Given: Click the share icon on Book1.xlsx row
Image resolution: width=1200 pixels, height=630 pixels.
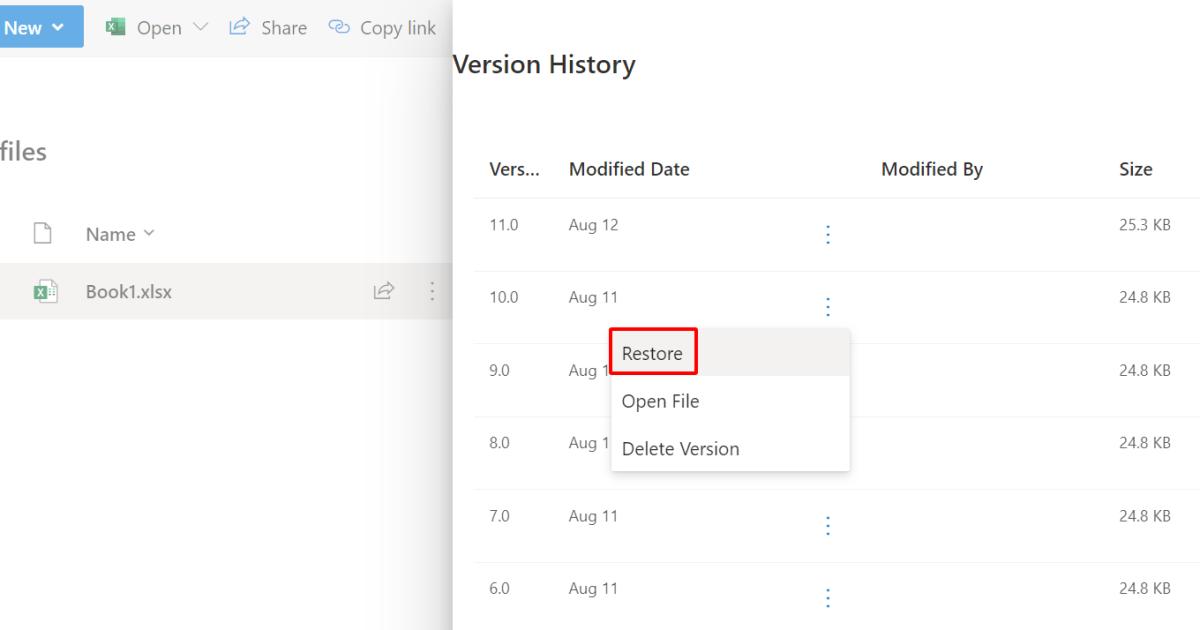Looking at the screenshot, I should point(382,292).
